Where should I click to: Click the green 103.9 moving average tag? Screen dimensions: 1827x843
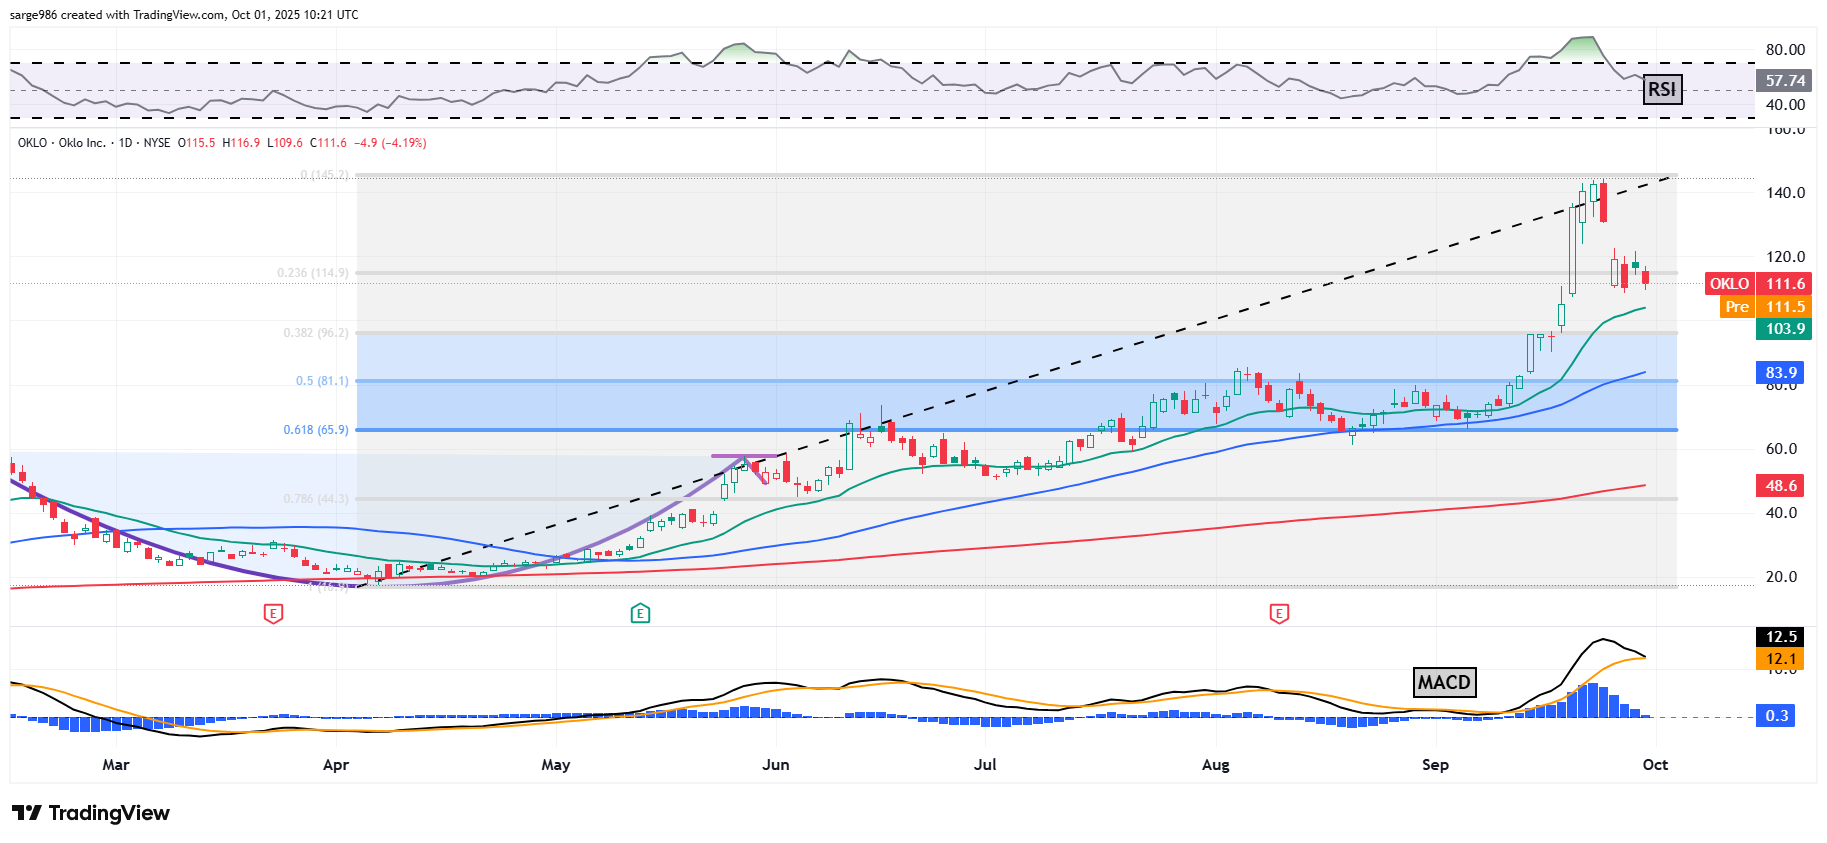1784,329
